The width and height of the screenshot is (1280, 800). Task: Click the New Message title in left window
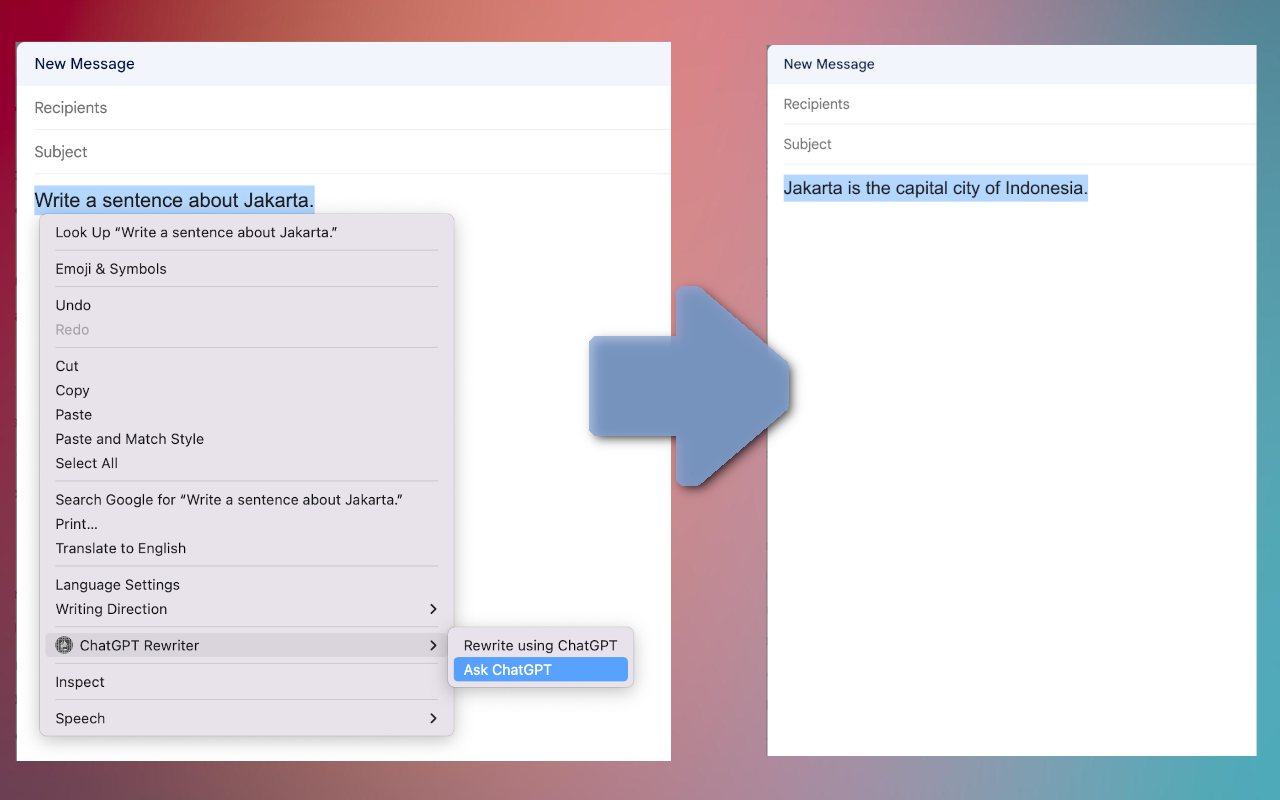point(84,64)
